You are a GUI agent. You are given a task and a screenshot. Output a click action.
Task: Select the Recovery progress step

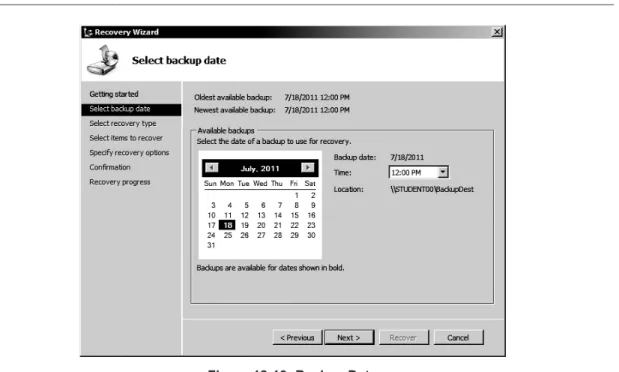tap(120, 182)
